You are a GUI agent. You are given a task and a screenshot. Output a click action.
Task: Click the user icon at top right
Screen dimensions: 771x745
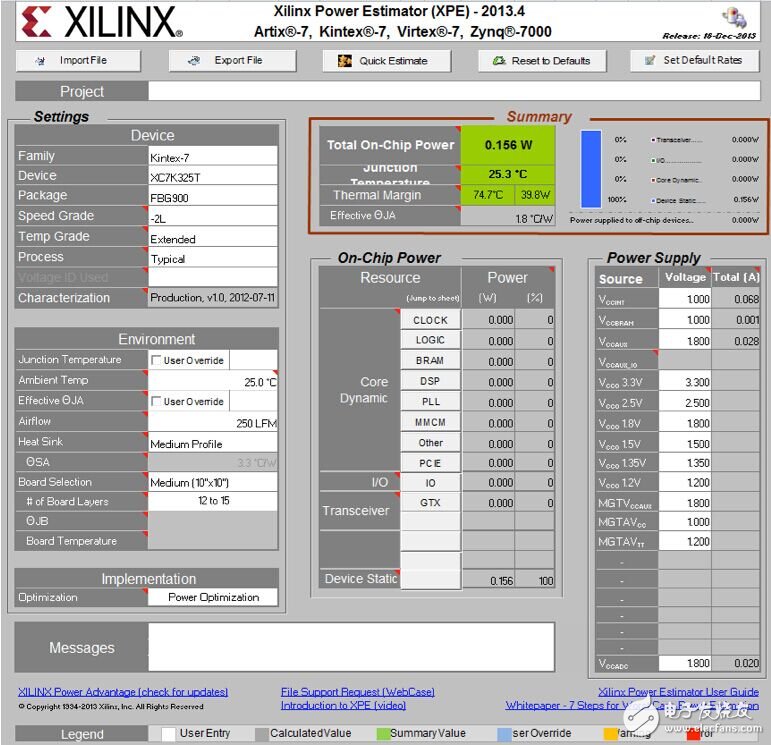735,18
